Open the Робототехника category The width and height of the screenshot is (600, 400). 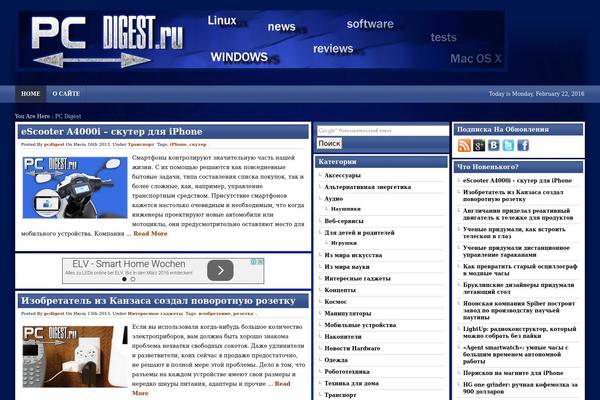click(347, 372)
